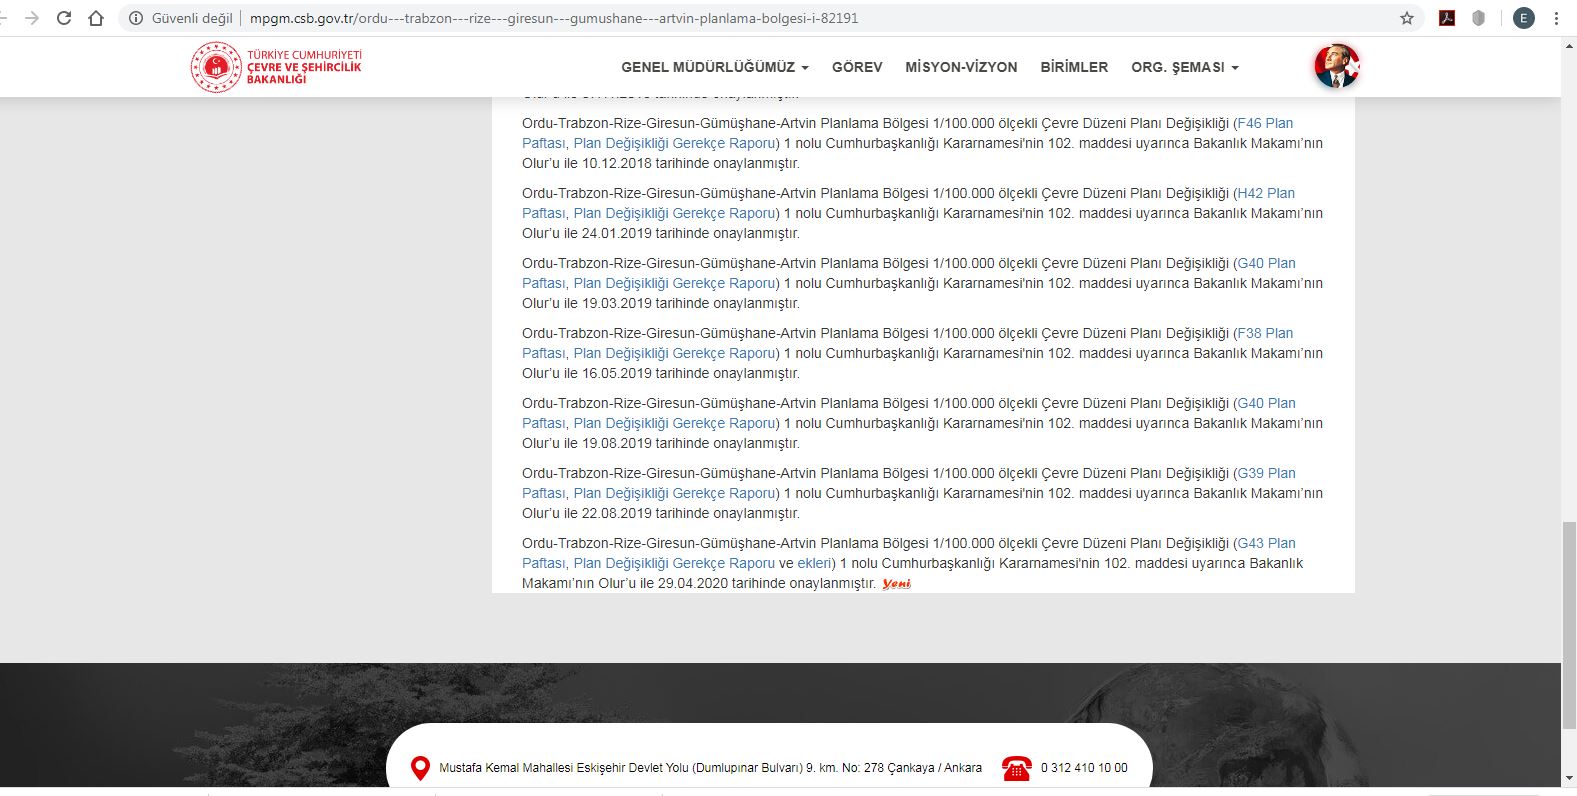Open the GÖREV menu item
The image size is (1577, 796).
pos(857,67)
